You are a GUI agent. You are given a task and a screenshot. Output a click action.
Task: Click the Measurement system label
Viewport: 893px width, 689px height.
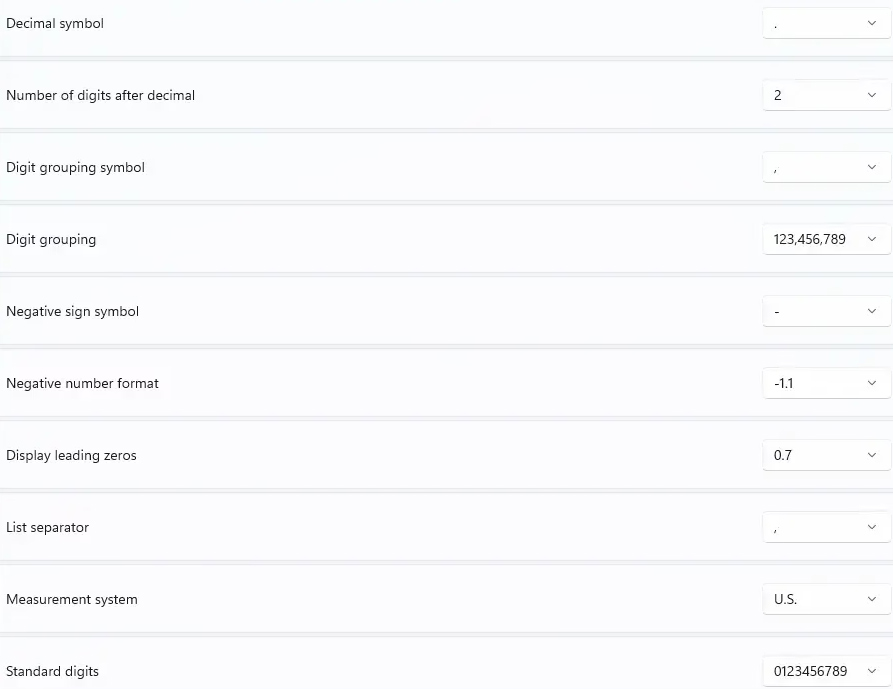pos(72,600)
